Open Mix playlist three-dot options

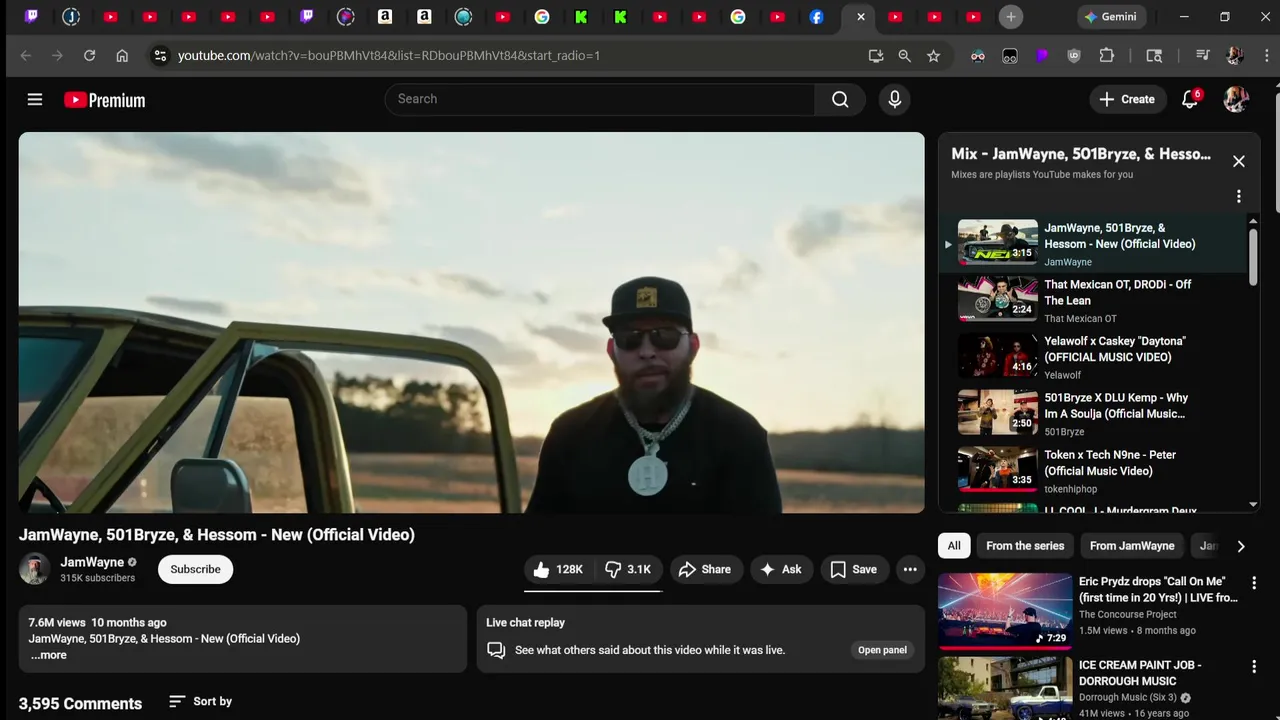[1239, 196]
